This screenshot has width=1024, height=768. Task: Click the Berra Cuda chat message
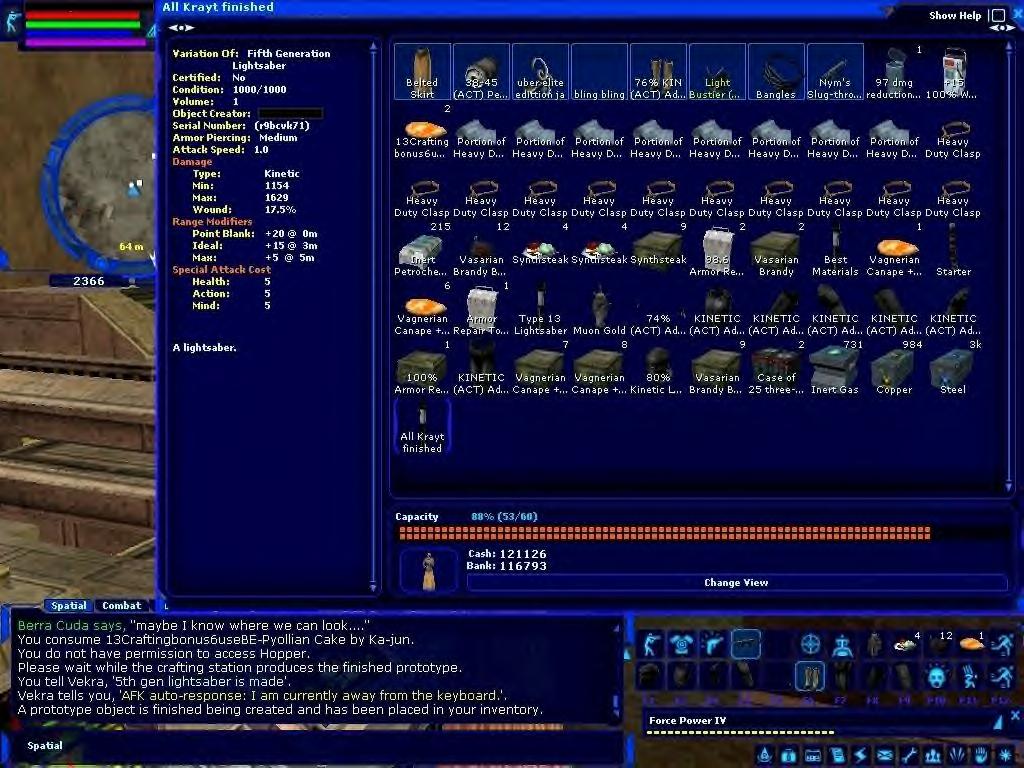pyautogui.click(x=193, y=626)
